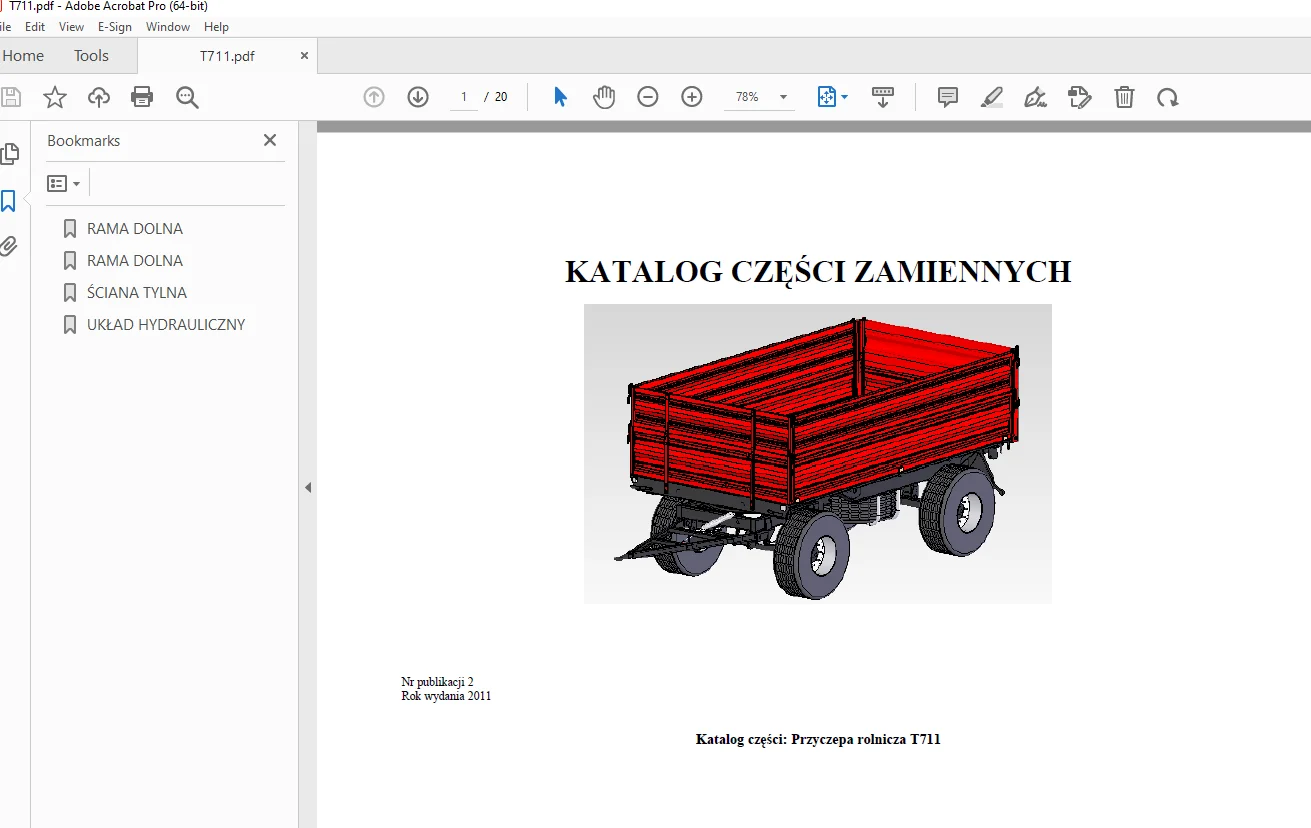
Task: Click the upload to cloud icon
Action: pos(98,97)
